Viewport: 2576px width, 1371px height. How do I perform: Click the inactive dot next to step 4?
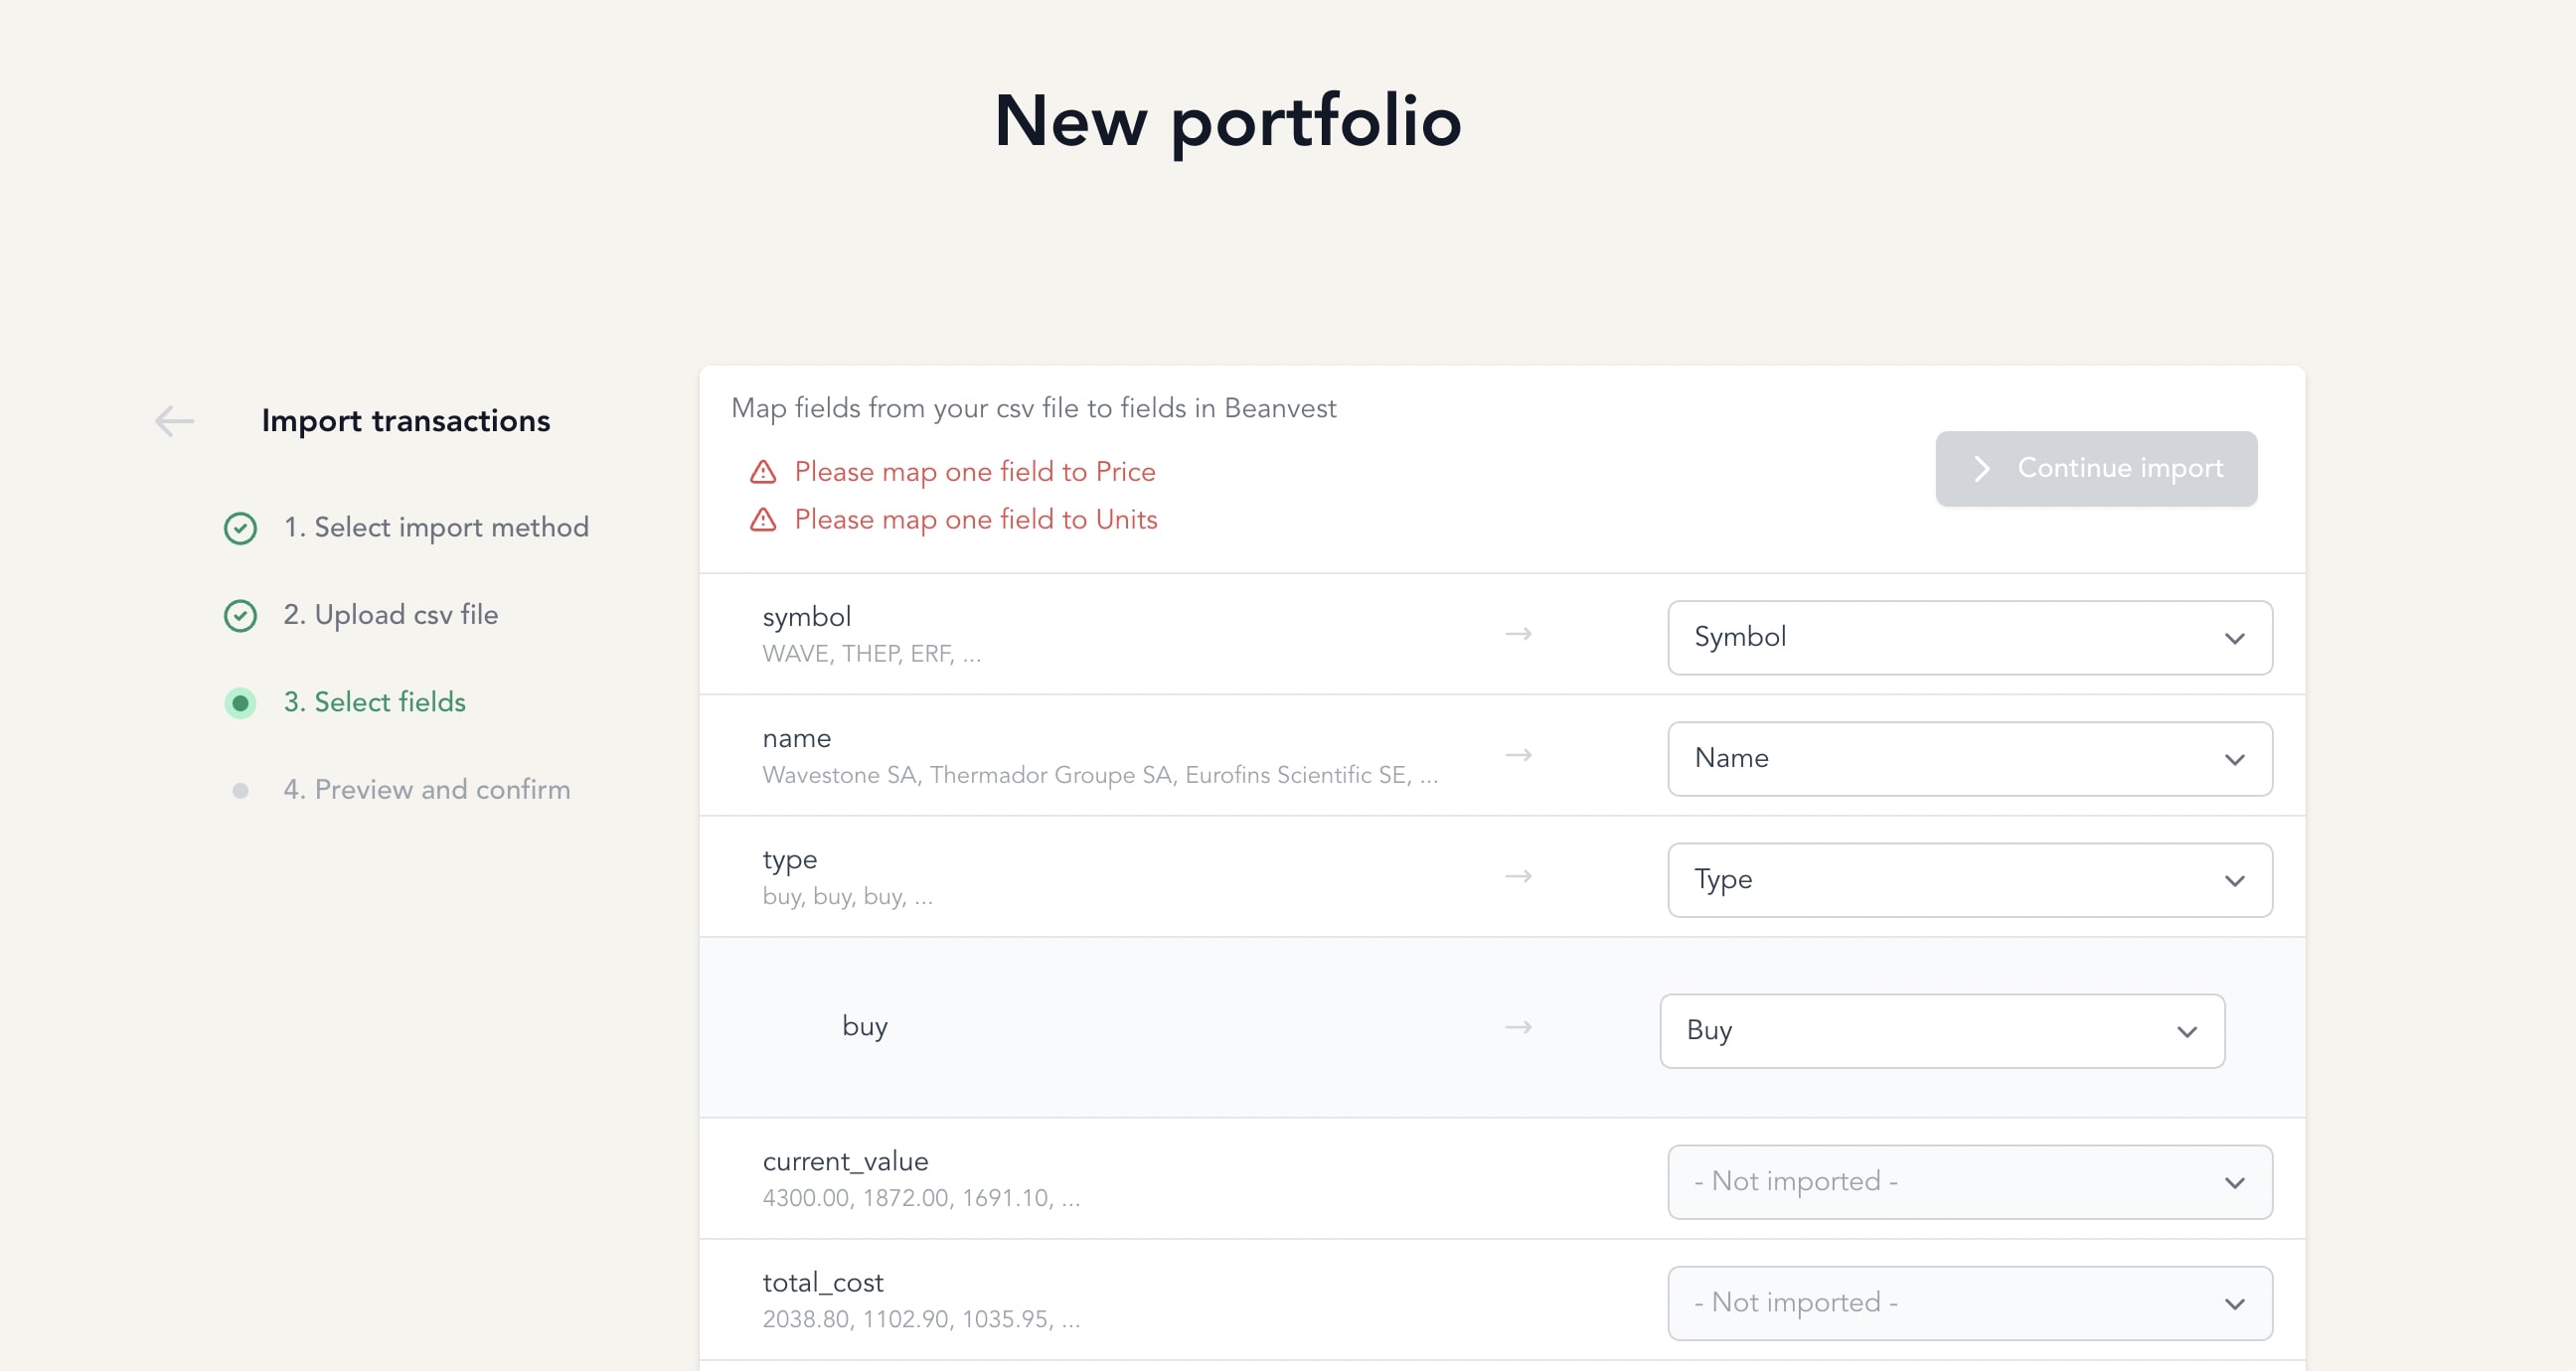coord(239,789)
